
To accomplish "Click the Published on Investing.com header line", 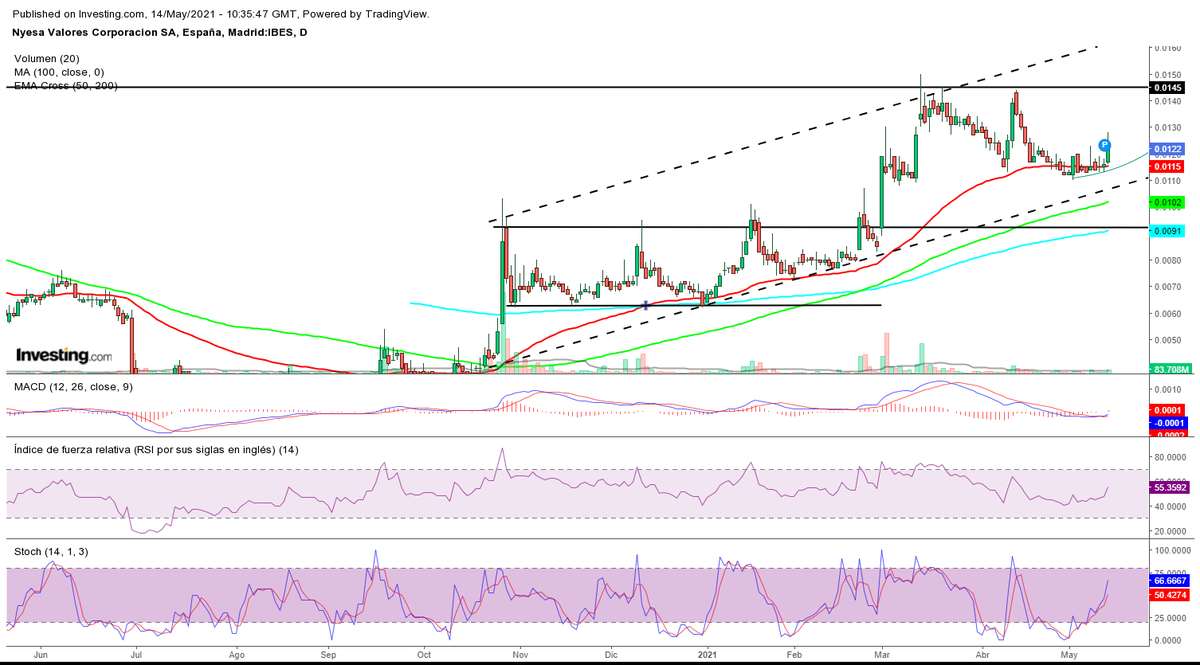I will pyautogui.click(x=223, y=14).
